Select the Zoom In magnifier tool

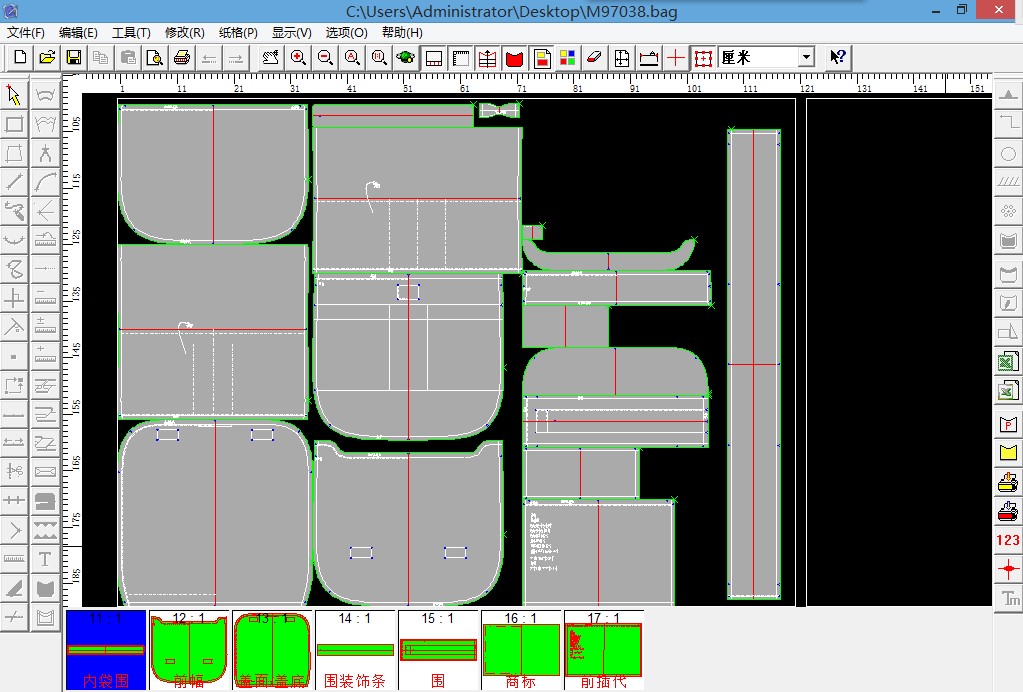click(x=298, y=58)
